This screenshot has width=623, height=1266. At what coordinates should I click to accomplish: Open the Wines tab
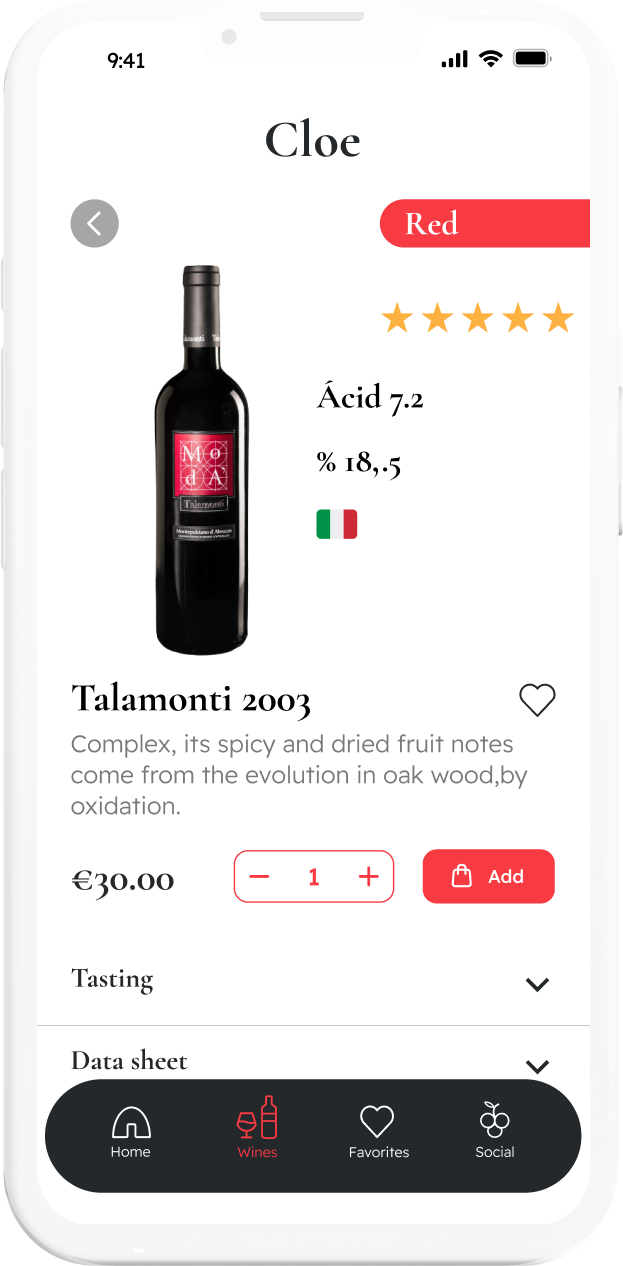(257, 1129)
